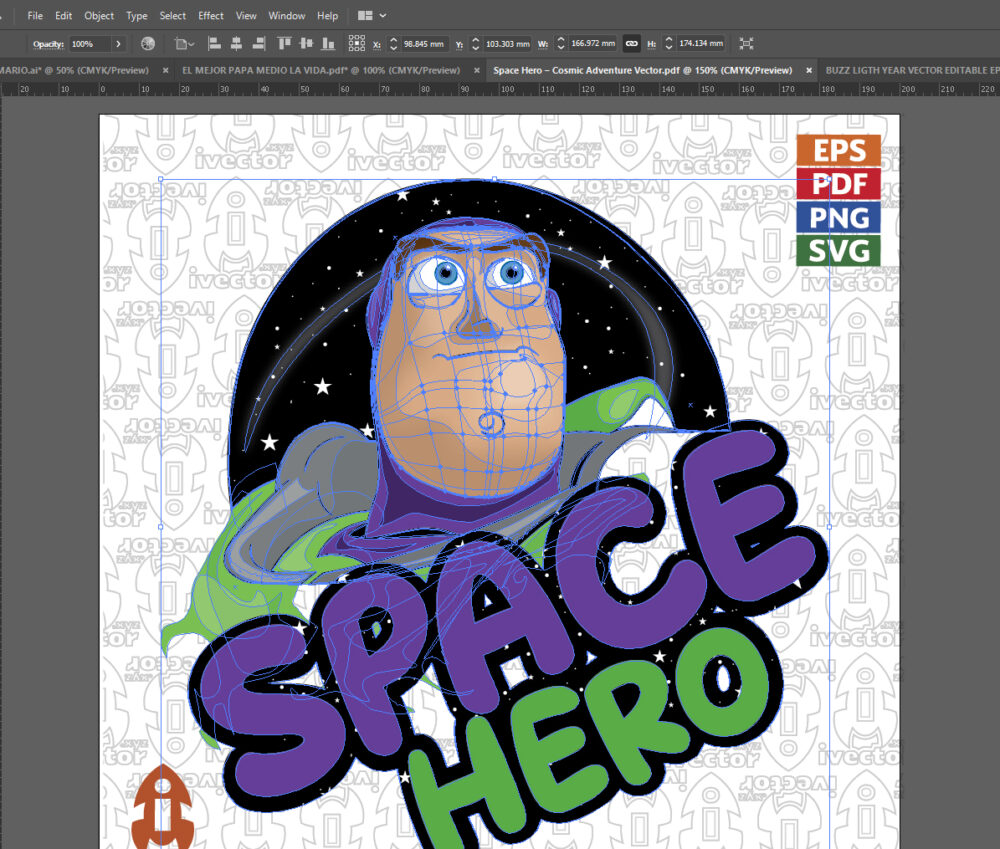Click the red PDF badge on artboard

click(839, 184)
